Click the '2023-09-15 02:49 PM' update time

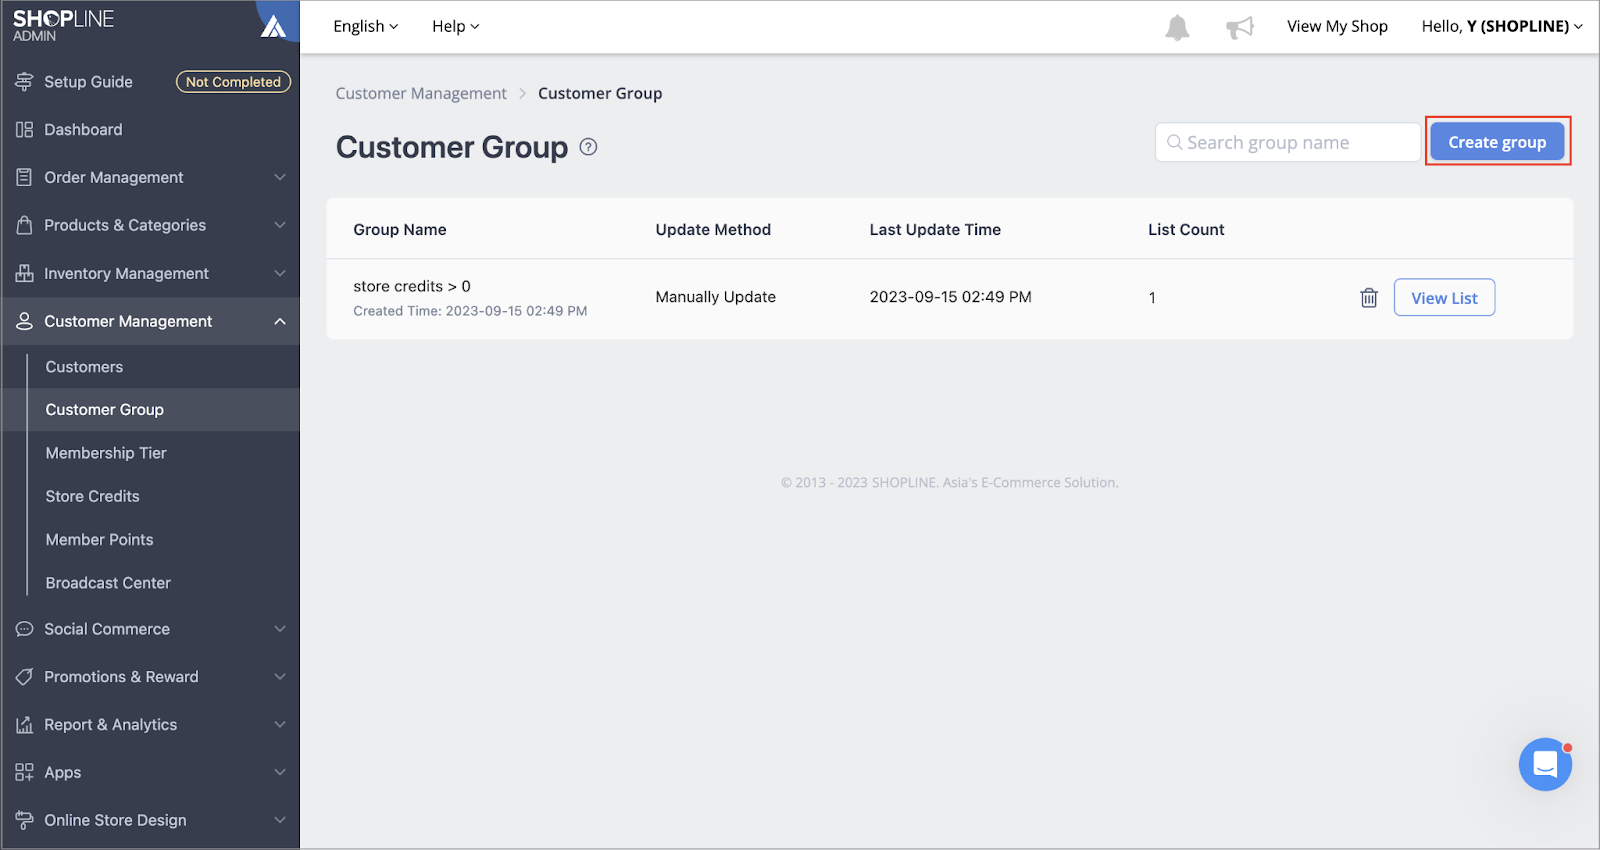click(x=950, y=297)
